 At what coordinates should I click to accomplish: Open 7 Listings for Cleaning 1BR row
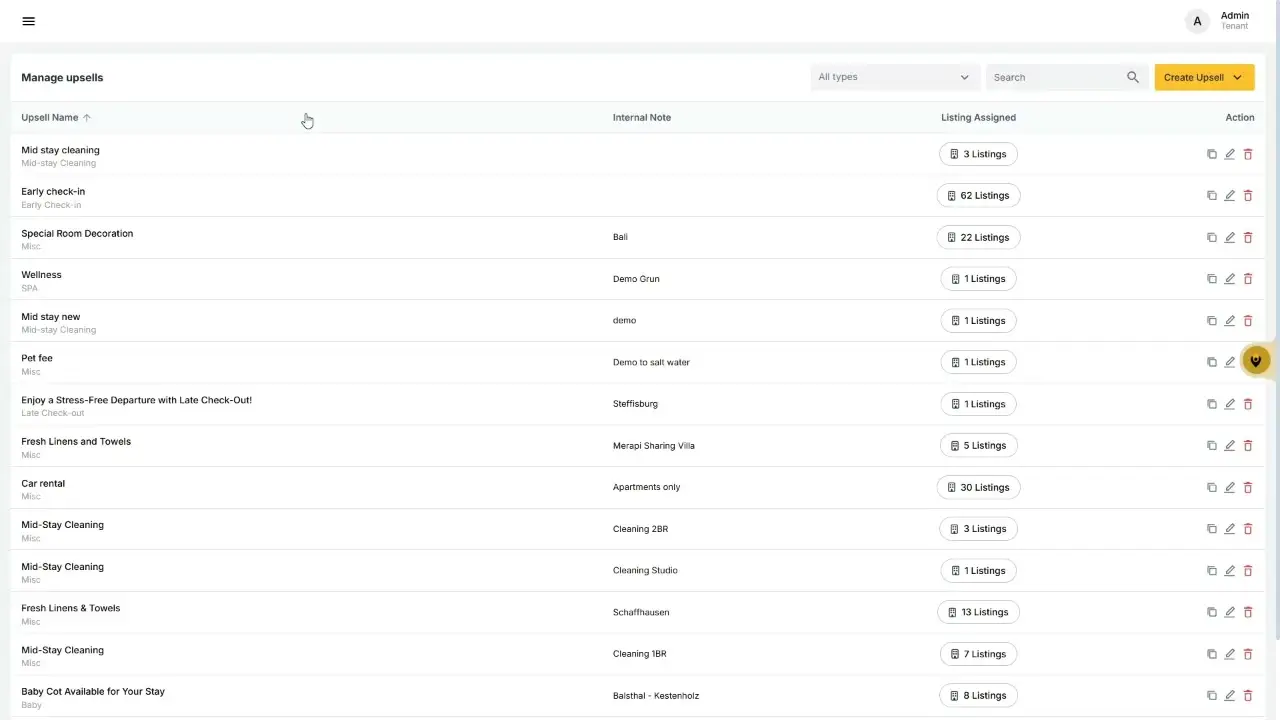click(978, 654)
